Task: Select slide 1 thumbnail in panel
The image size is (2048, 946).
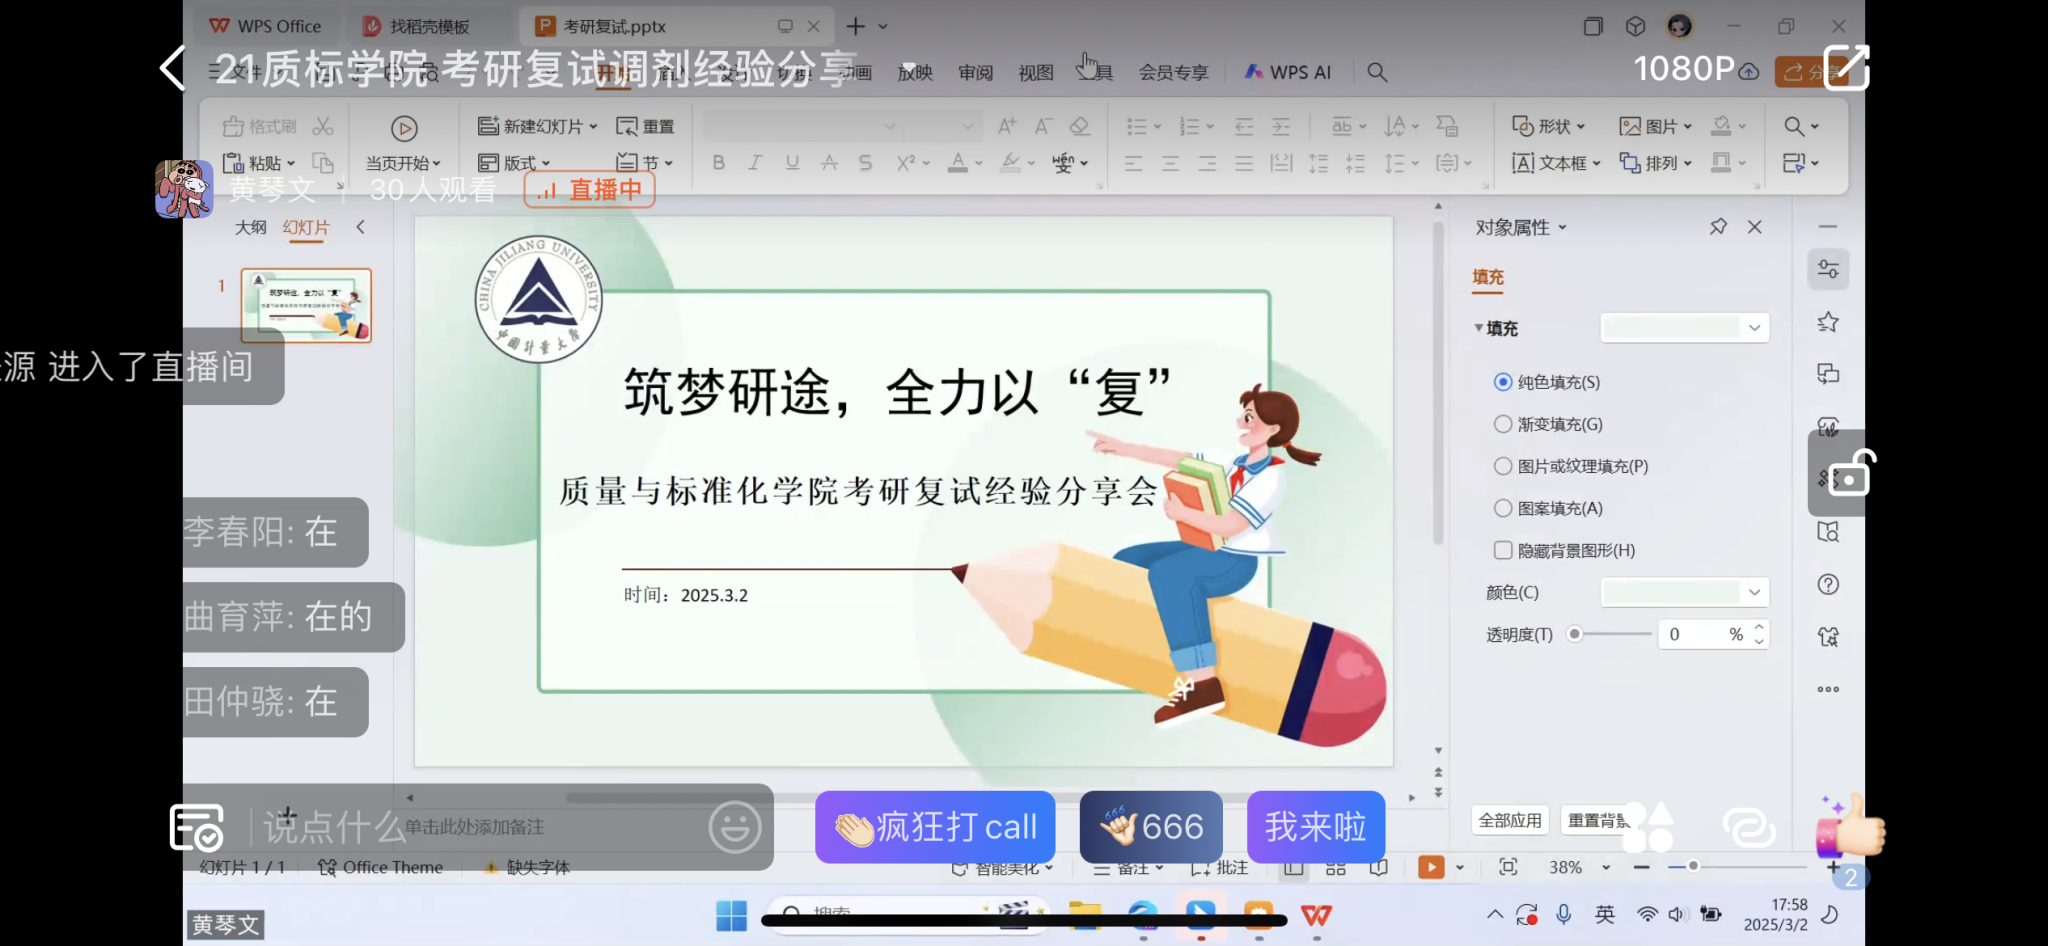Action: [x=306, y=305]
